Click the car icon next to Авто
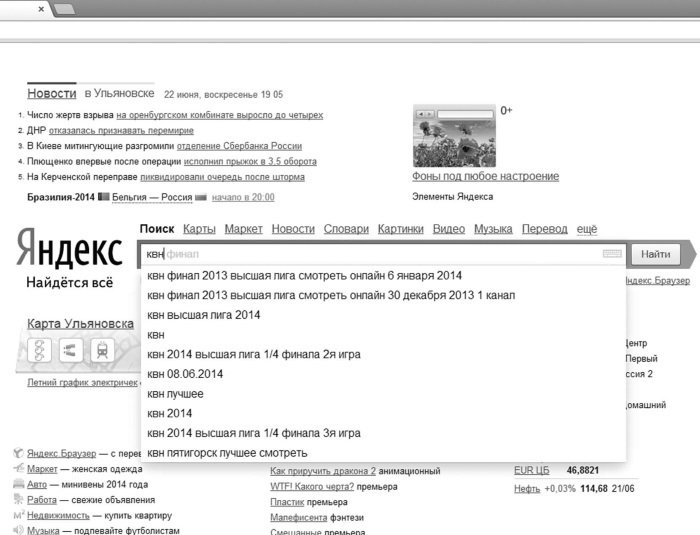700x535 pixels. tap(18, 484)
